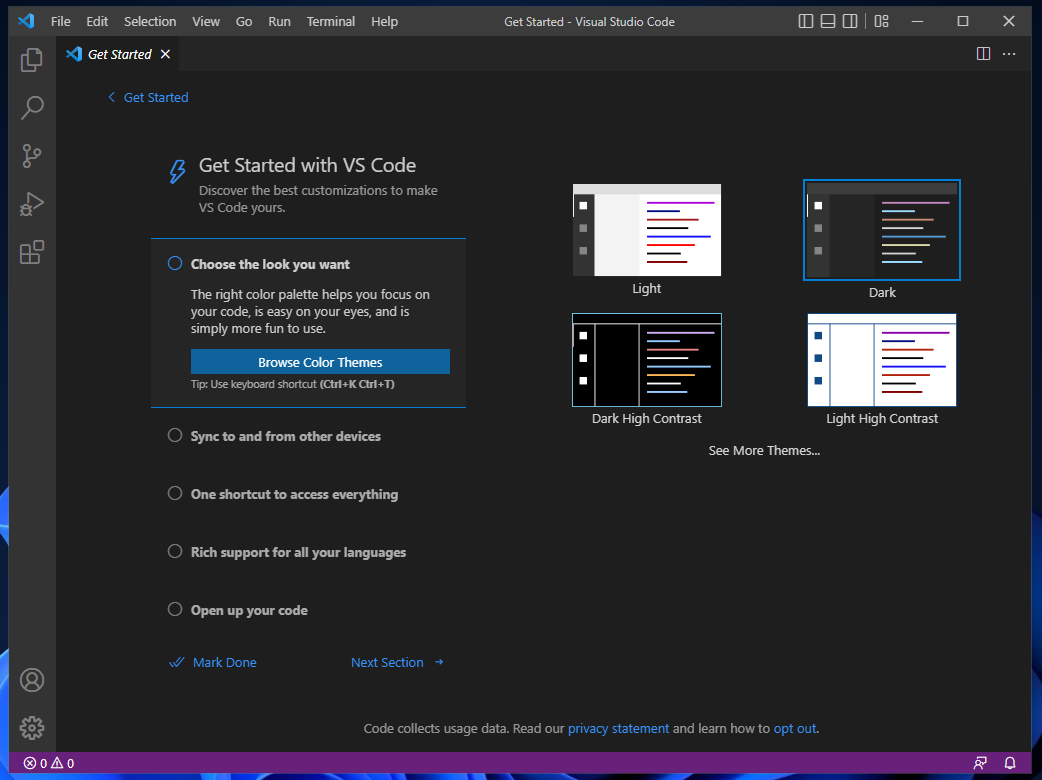Click the errors and warnings status indicator
Image resolution: width=1042 pixels, height=780 pixels.
click(49, 763)
